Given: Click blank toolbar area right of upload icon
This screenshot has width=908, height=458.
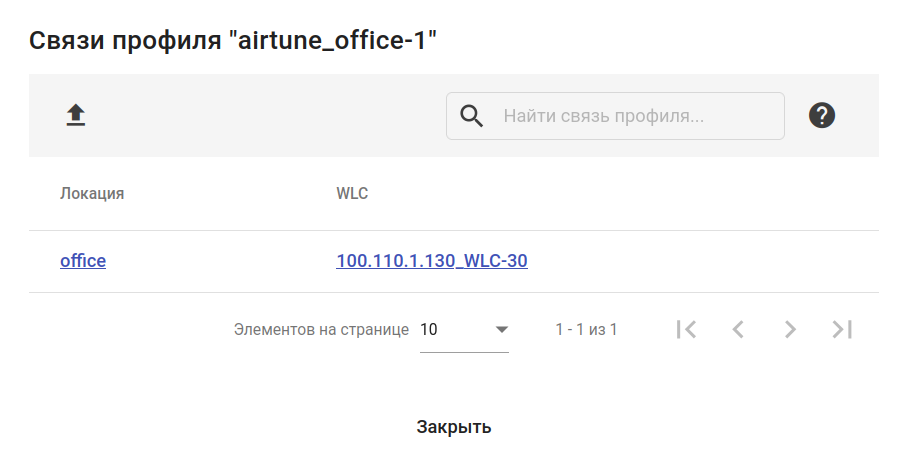Looking at the screenshot, I should (x=260, y=116).
